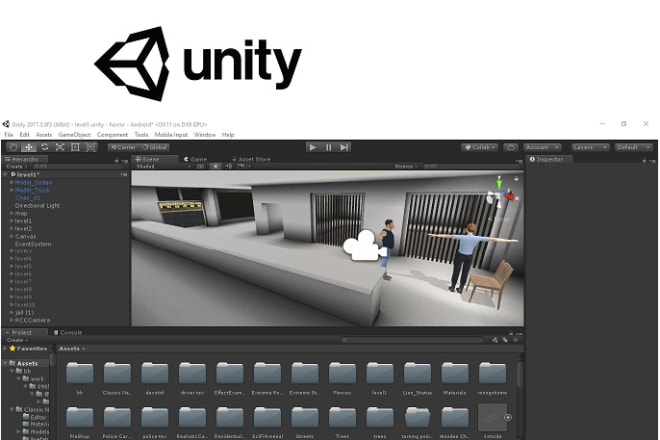The height and width of the screenshot is (440, 660).
Task: Open the File menu
Action: 9,135
